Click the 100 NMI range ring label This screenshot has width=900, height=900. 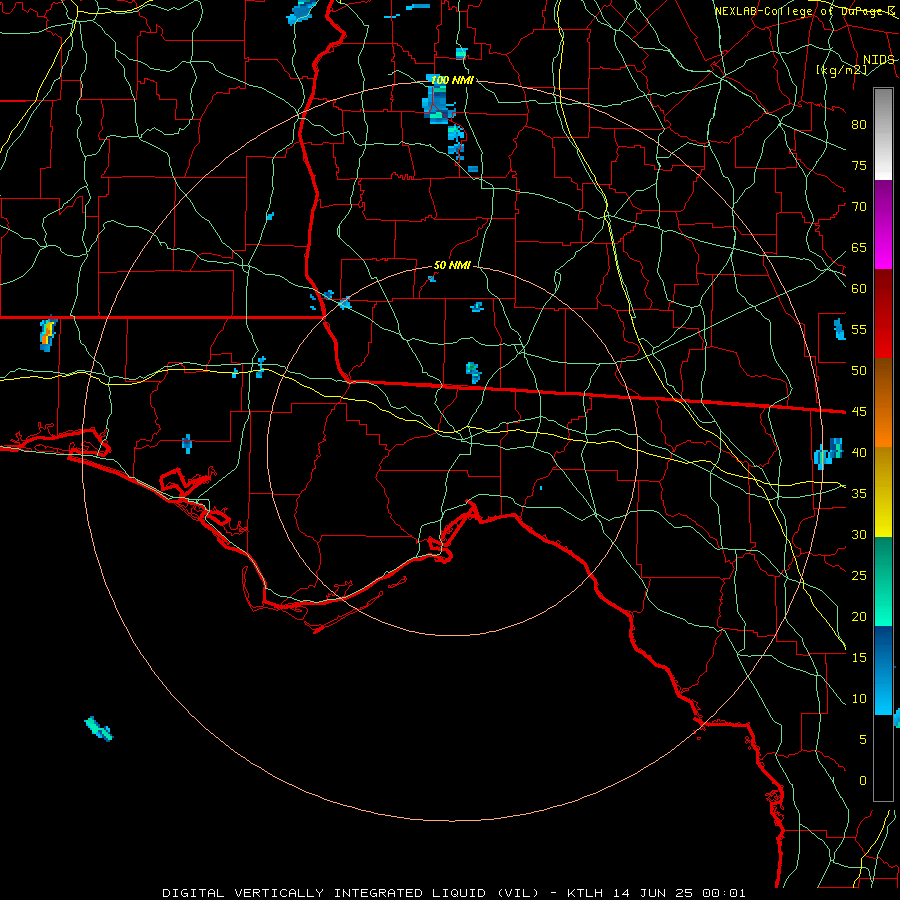click(452, 80)
